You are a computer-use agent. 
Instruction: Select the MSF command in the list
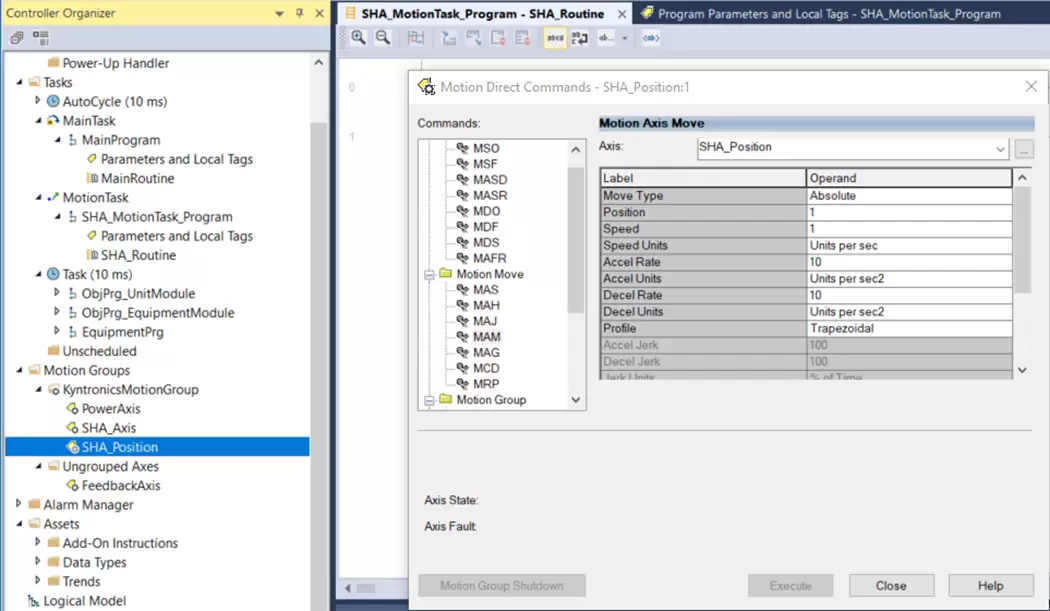485,163
